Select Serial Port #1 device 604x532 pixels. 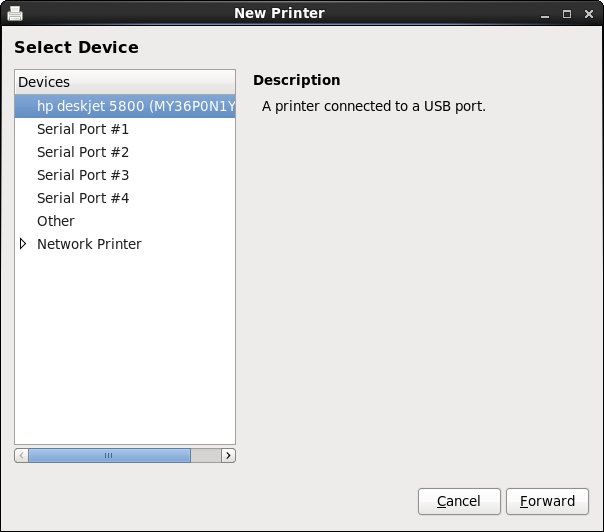pyautogui.click(x=83, y=129)
